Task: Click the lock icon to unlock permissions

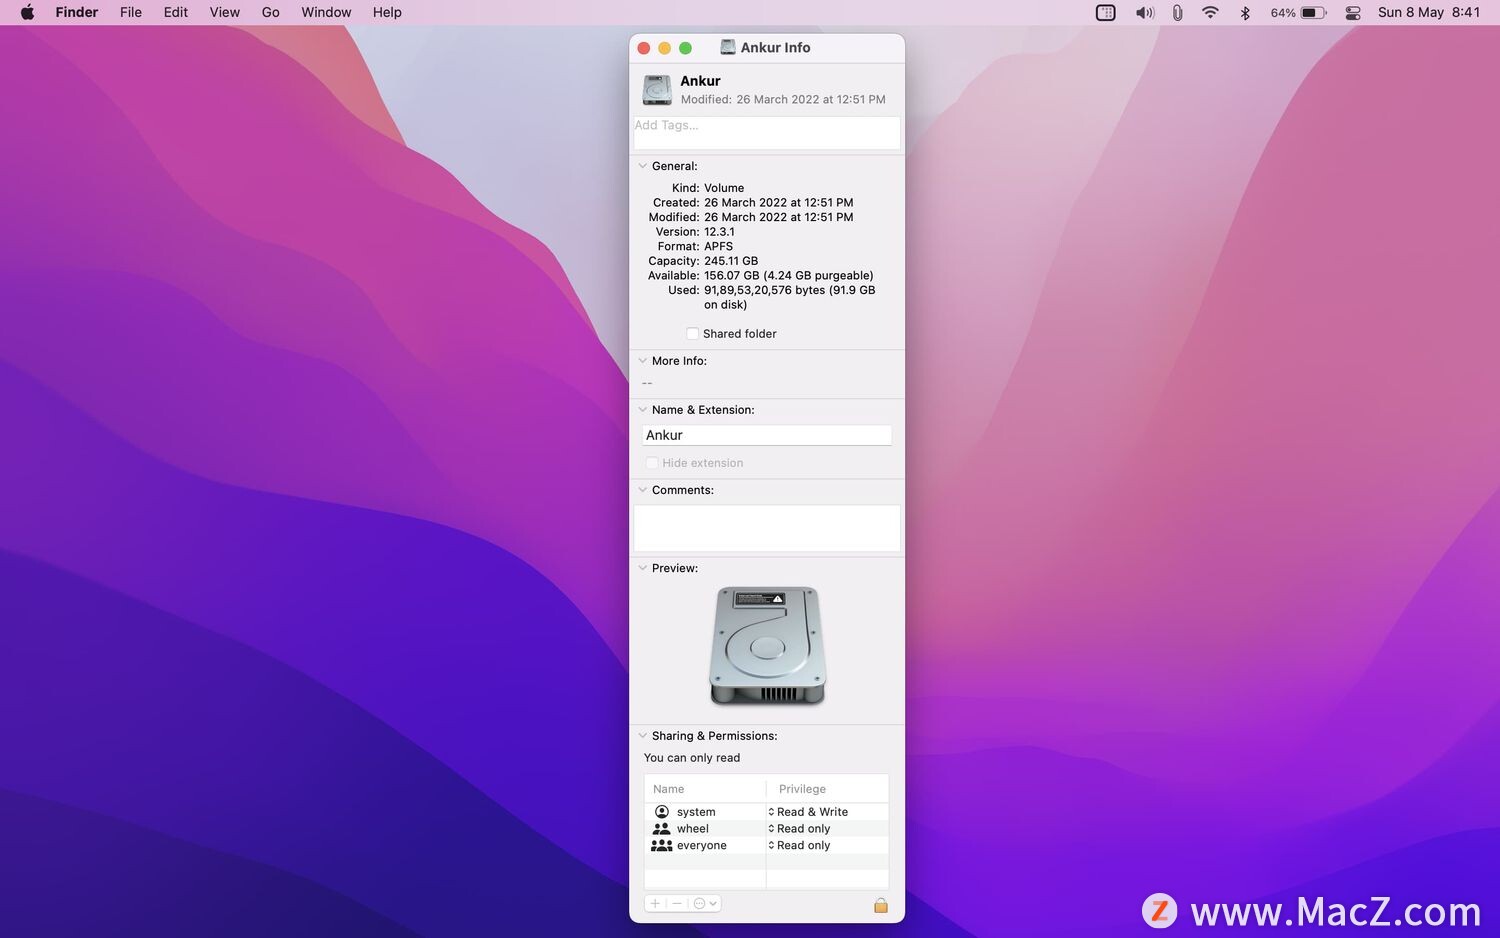Action: pos(881,905)
